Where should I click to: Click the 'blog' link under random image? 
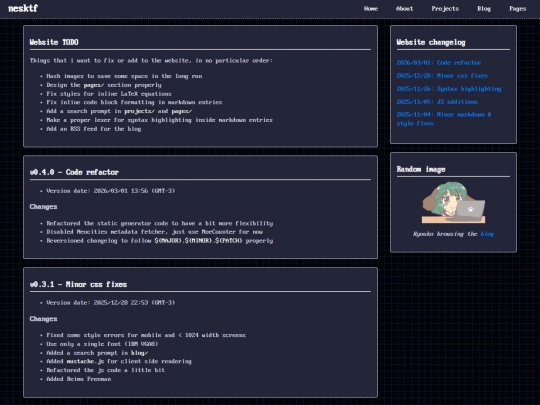click(487, 234)
